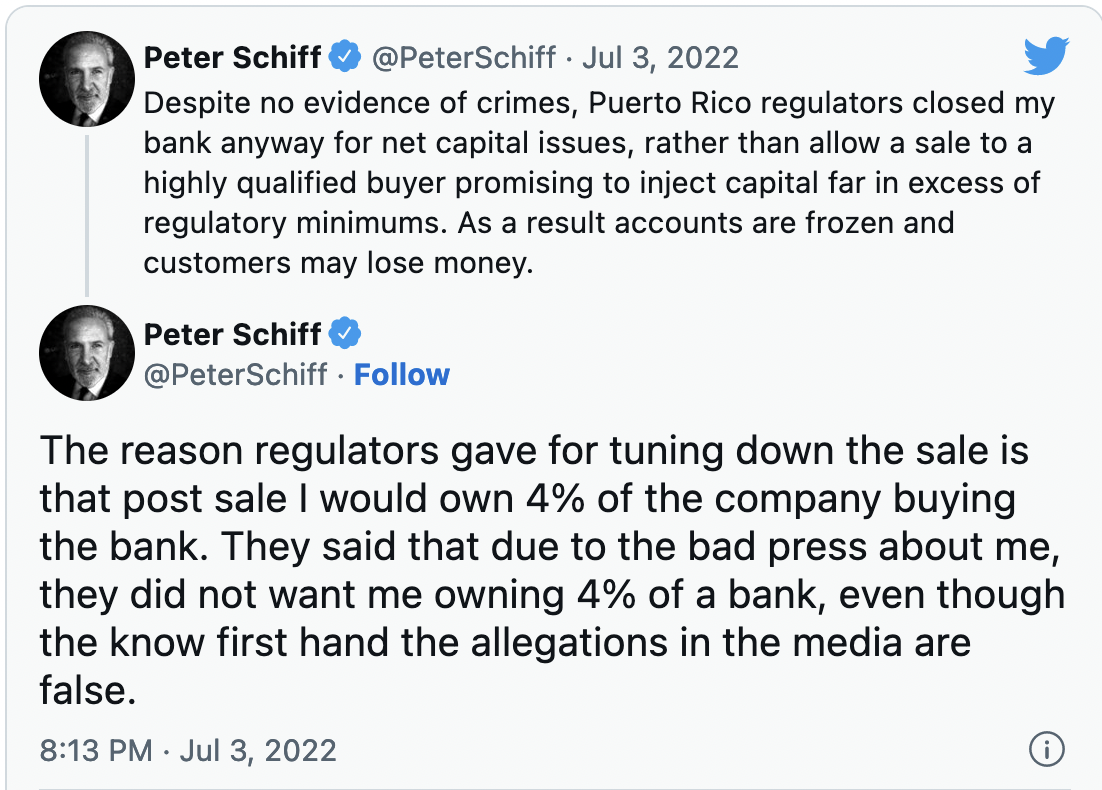This screenshot has height=790, width=1102.
Task: Open the "8:13 PM · Jul 3, 2022" timestamp
Action: click(188, 750)
